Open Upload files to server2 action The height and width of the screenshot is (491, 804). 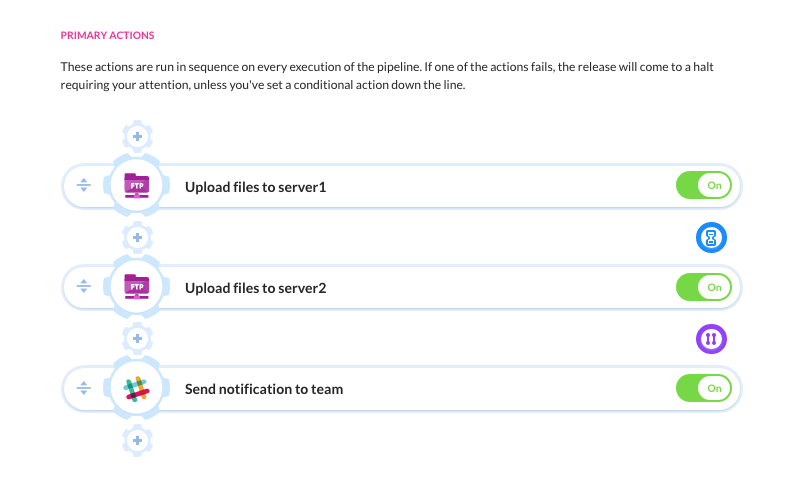(255, 288)
